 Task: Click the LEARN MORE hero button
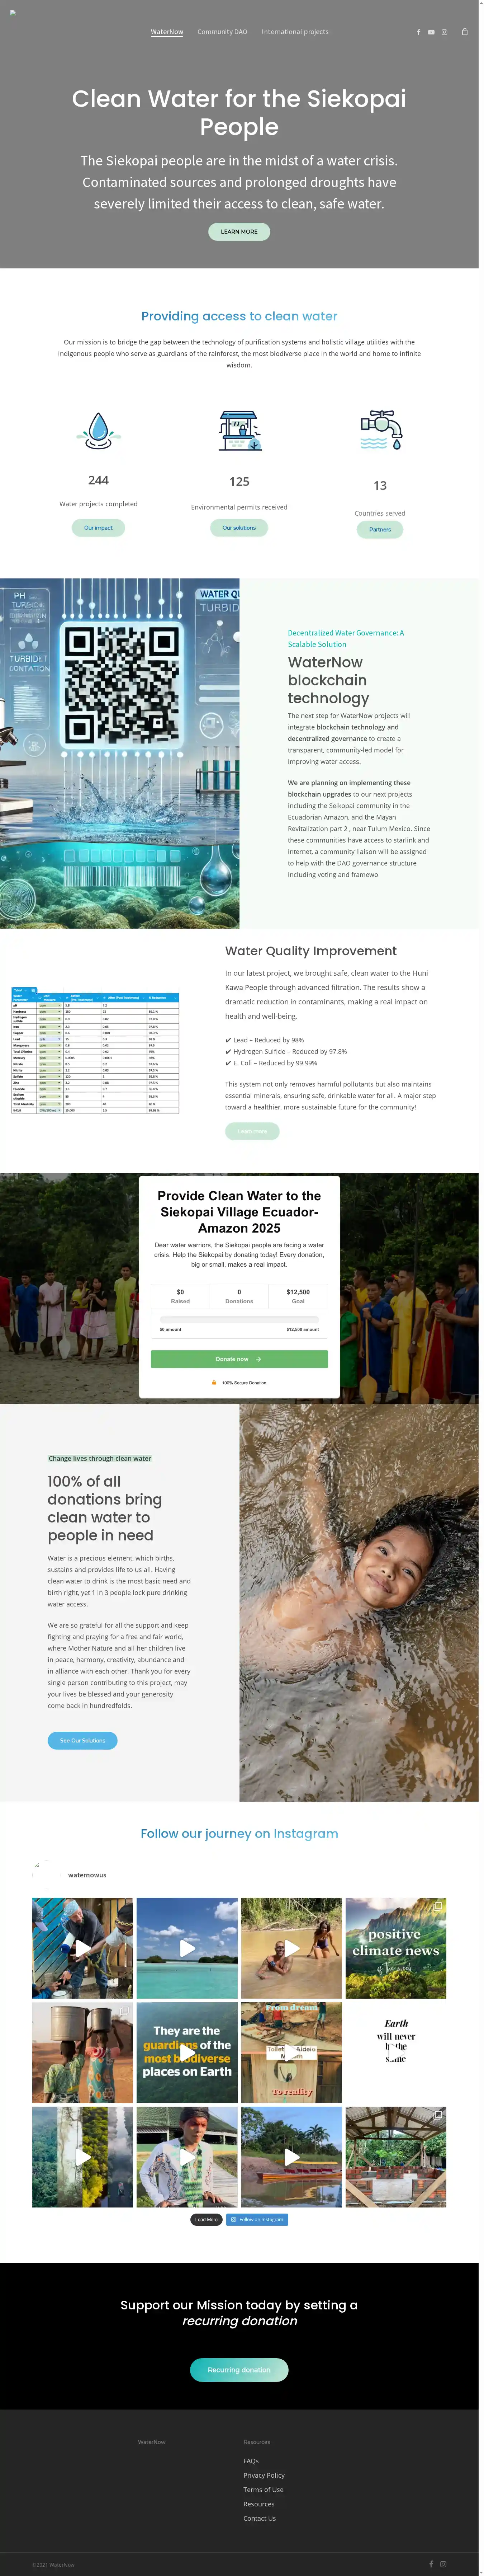[239, 231]
